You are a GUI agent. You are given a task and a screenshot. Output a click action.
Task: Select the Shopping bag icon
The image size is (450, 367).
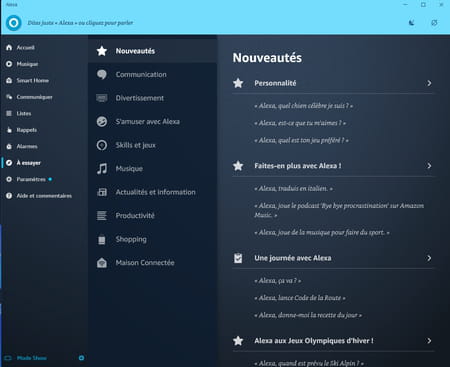pyautogui.click(x=102, y=240)
